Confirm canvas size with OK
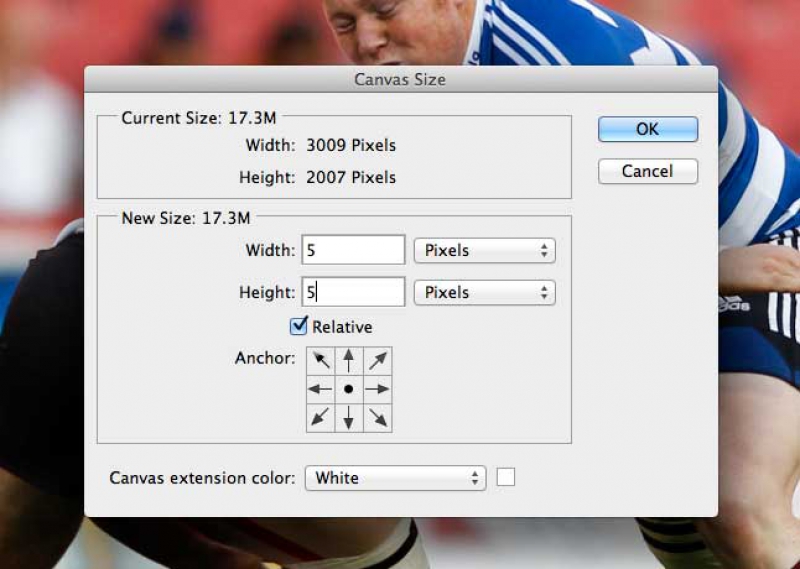The image size is (800, 569). tap(648, 129)
